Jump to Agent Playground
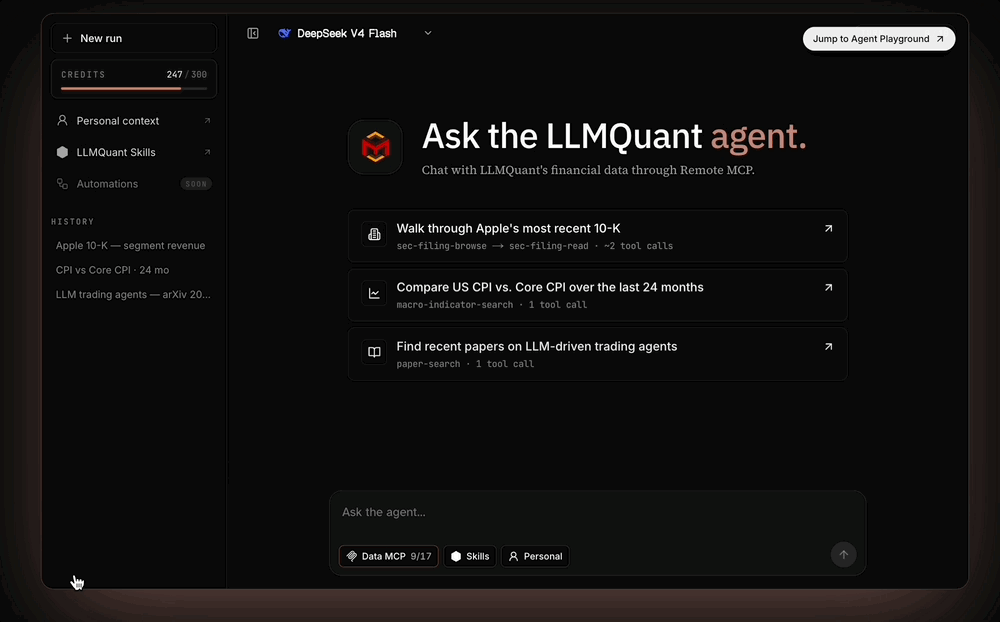Image resolution: width=1000 pixels, height=622 pixels. (879, 39)
